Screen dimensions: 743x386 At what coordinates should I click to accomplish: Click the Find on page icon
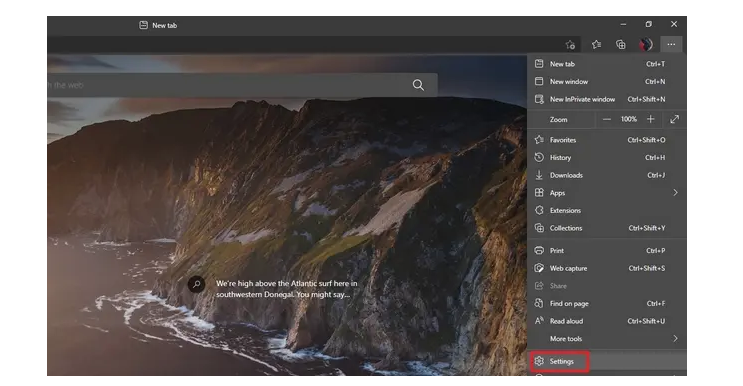pos(539,303)
